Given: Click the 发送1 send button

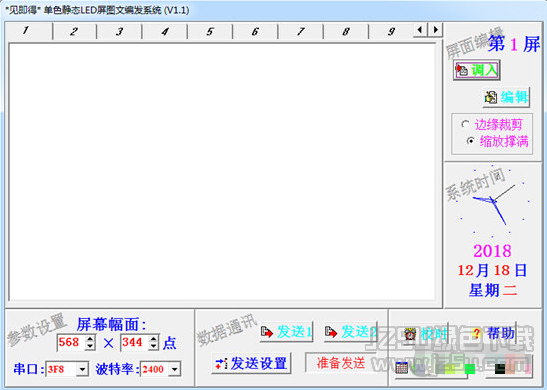Looking at the screenshot, I should (286, 332).
